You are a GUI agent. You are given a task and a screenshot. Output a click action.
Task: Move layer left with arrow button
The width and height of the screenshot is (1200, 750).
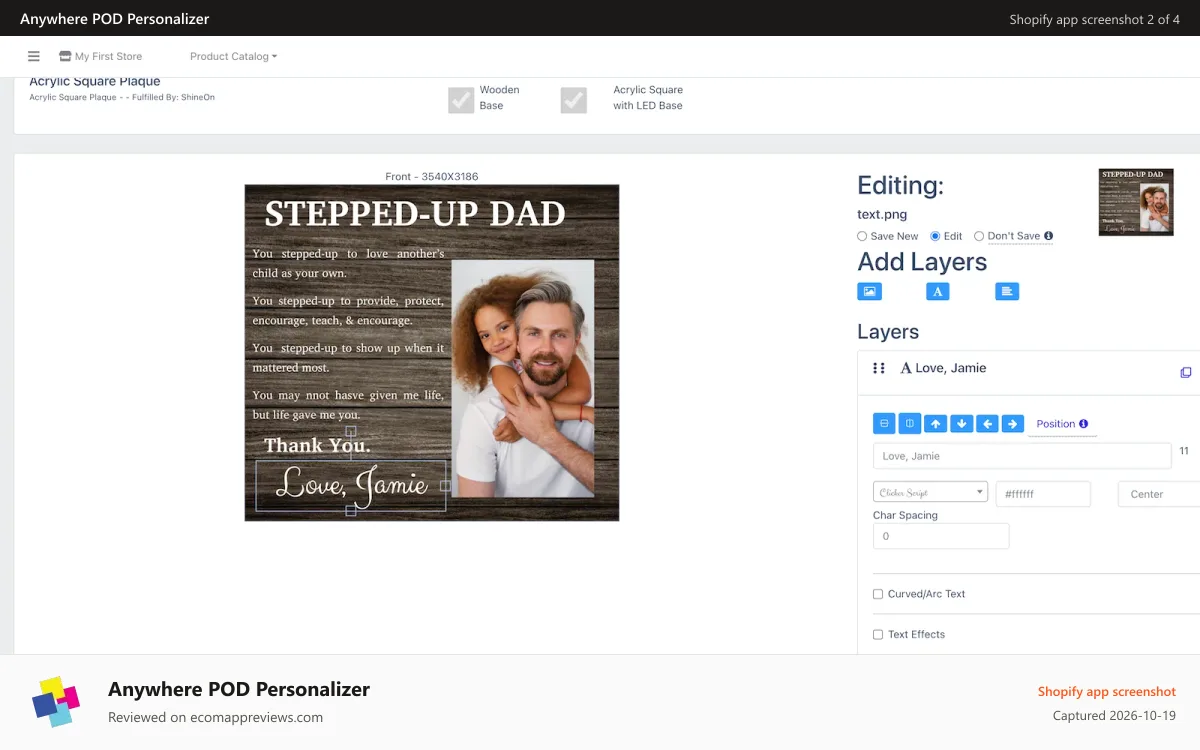pyautogui.click(x=988, y=424)
